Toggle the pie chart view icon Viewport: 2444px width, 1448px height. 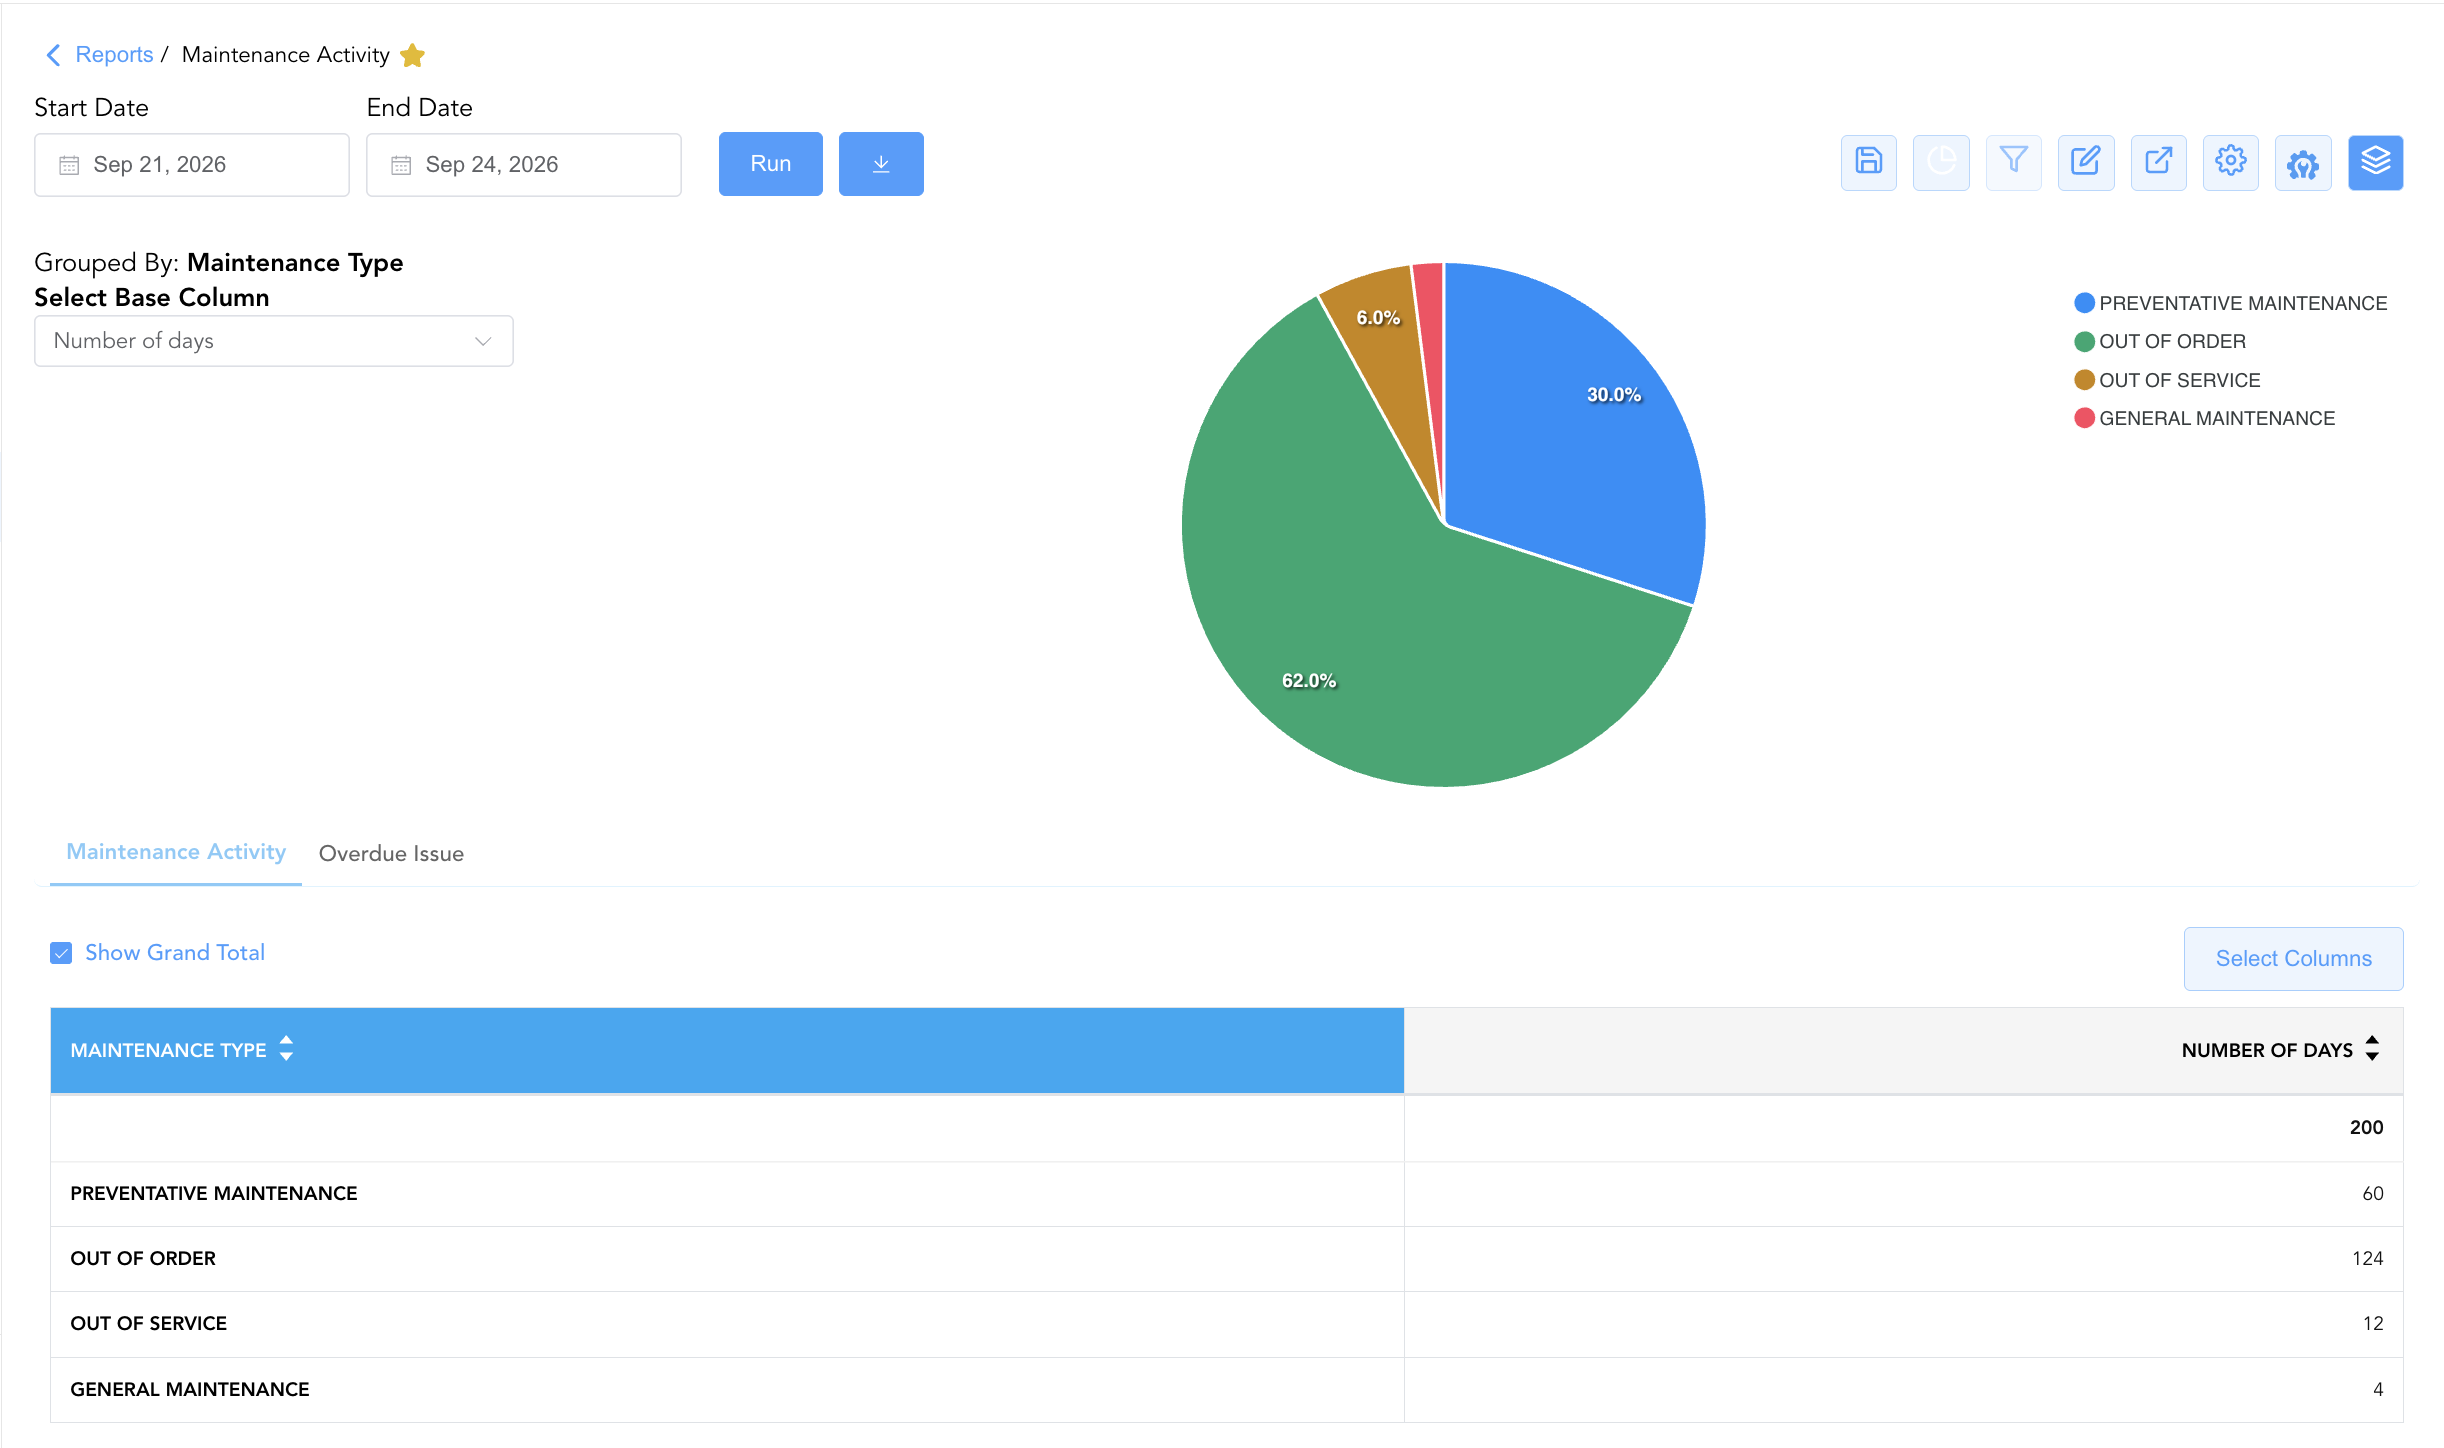1941,162
